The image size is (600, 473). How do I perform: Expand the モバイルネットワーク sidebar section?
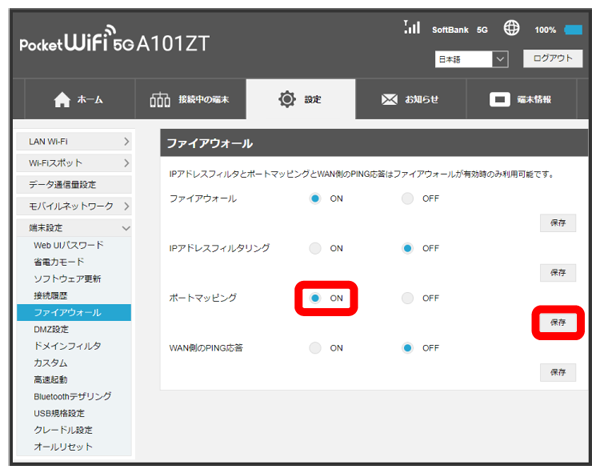75,206
